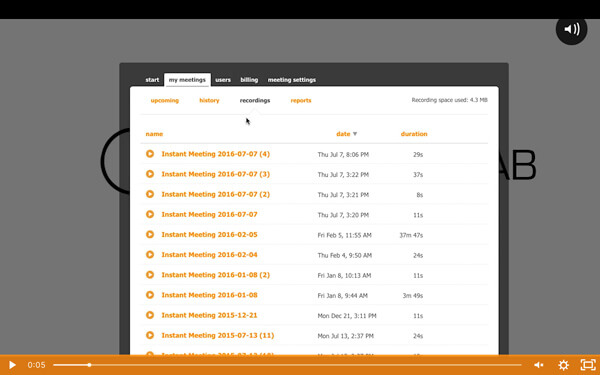This screenshot has width=600, height=375.
Task: Enter fullscreen mode
Action: [x=588, y=365]
